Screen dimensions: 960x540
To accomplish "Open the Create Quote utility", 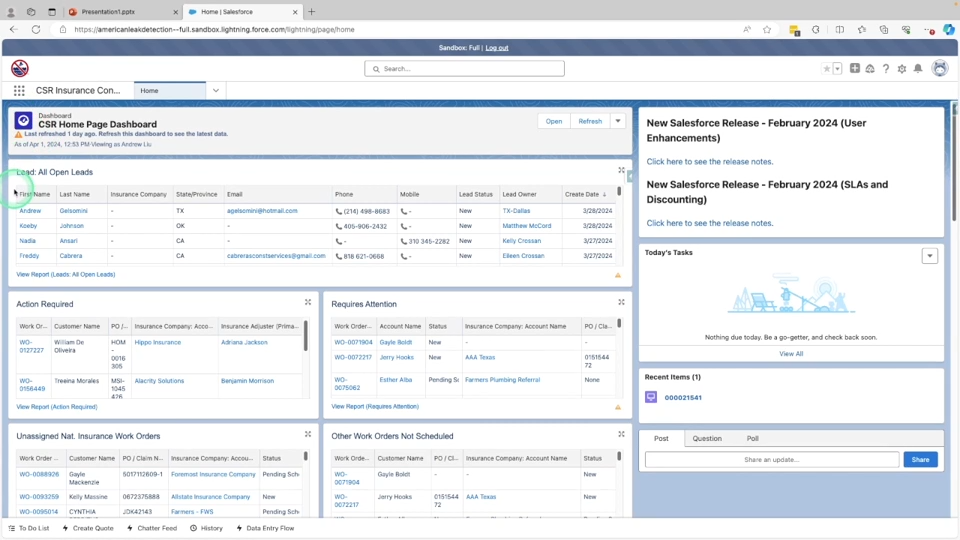I will [x=88, y=528].
